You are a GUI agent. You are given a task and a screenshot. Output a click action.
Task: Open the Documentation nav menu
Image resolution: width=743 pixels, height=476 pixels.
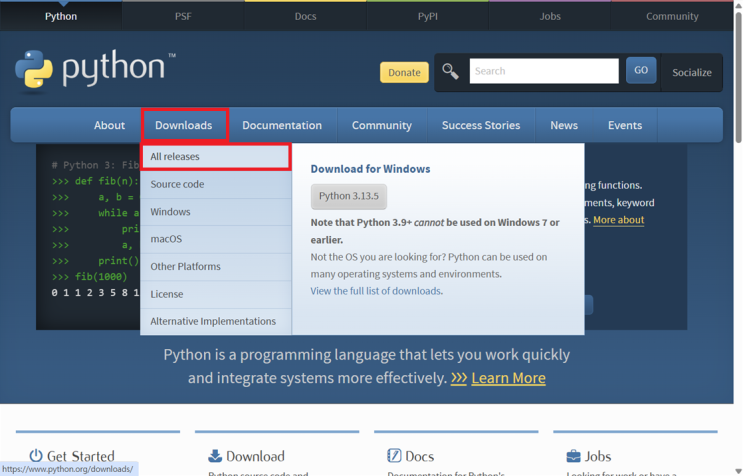(x=282, y=126)
